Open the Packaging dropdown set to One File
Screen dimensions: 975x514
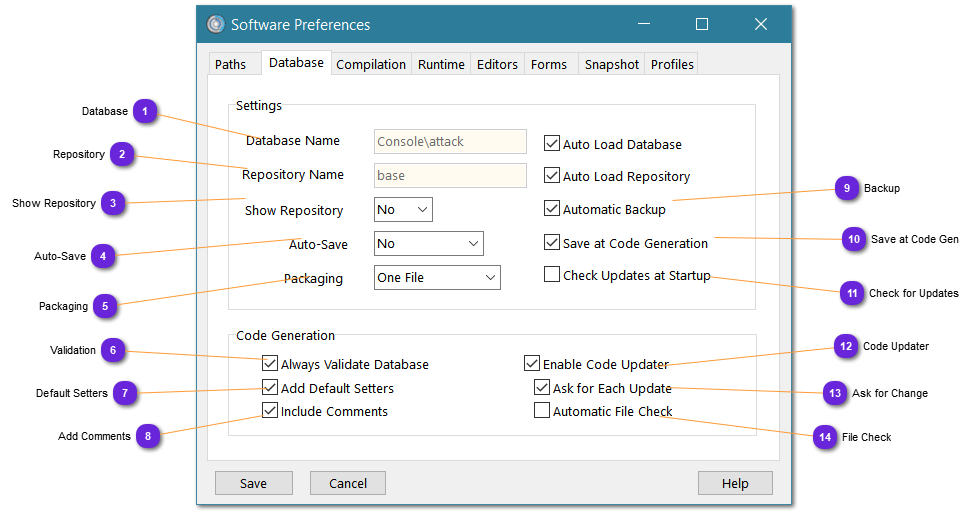point(437,278)
